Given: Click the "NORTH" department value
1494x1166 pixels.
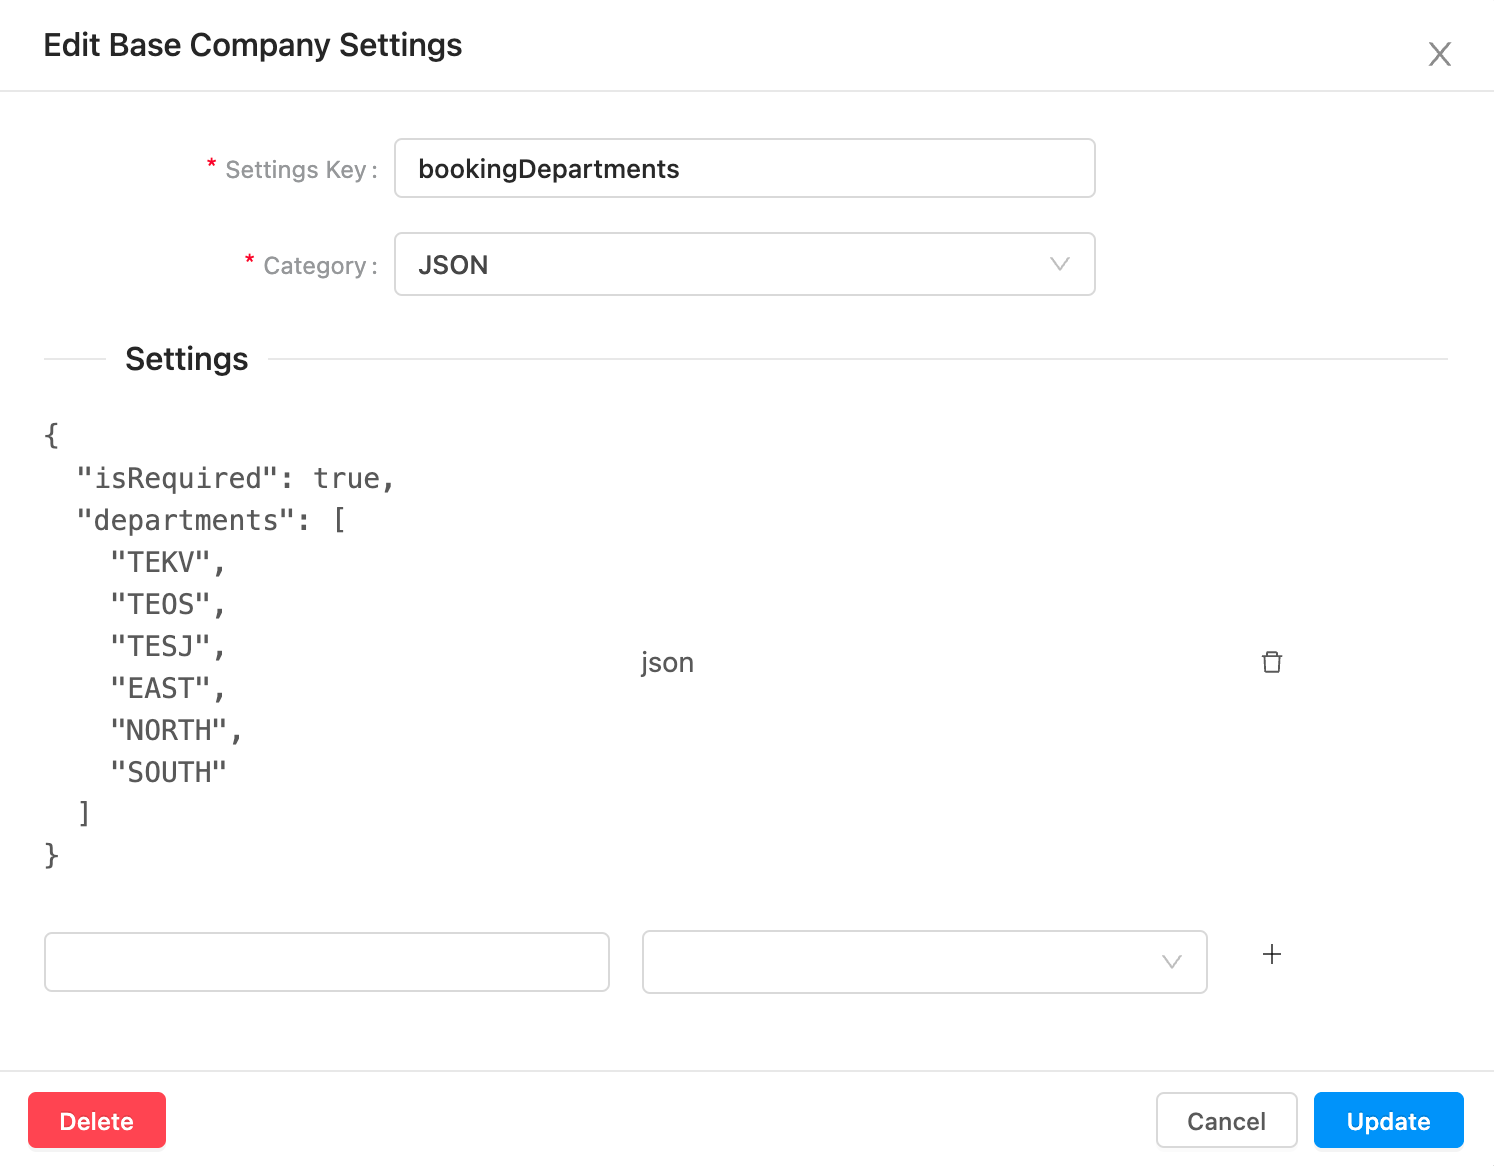Looking at the screenshot, I should click(x=169, y=730).
